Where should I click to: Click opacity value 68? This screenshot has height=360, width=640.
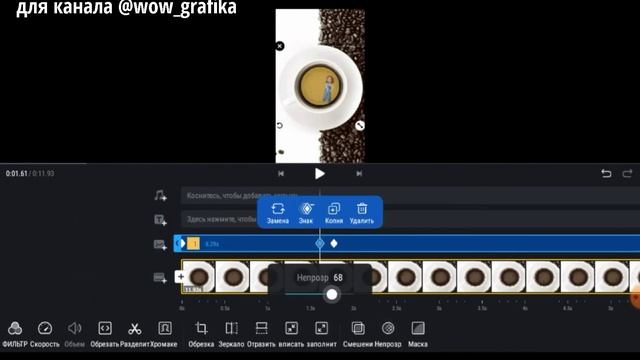tap(338, 278)
